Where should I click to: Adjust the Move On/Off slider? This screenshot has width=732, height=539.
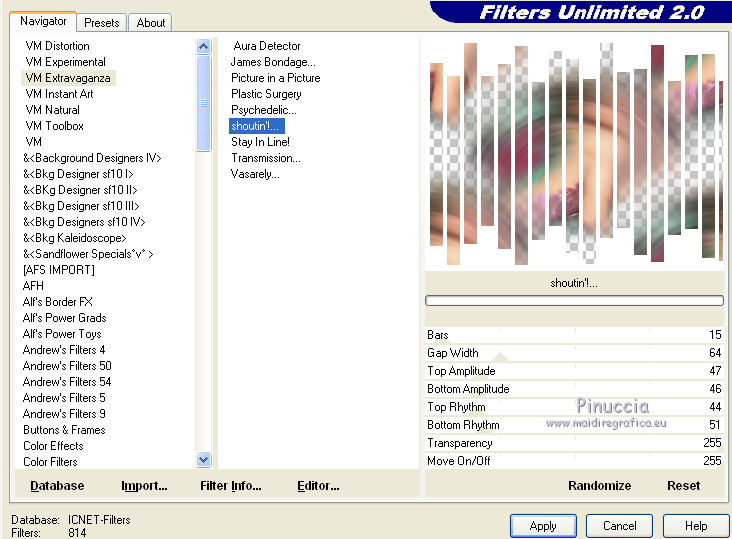pos(574,461)
